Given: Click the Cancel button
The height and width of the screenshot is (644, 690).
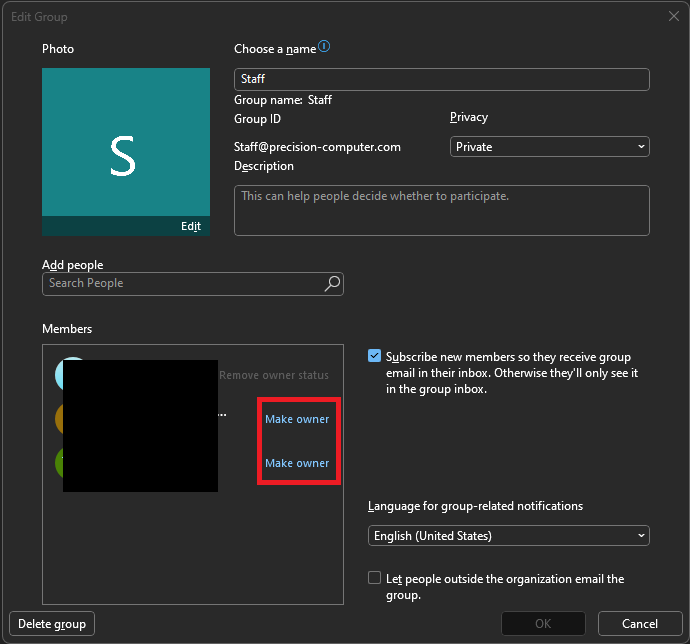Looking at the screenshot, I should coord(640,624).
